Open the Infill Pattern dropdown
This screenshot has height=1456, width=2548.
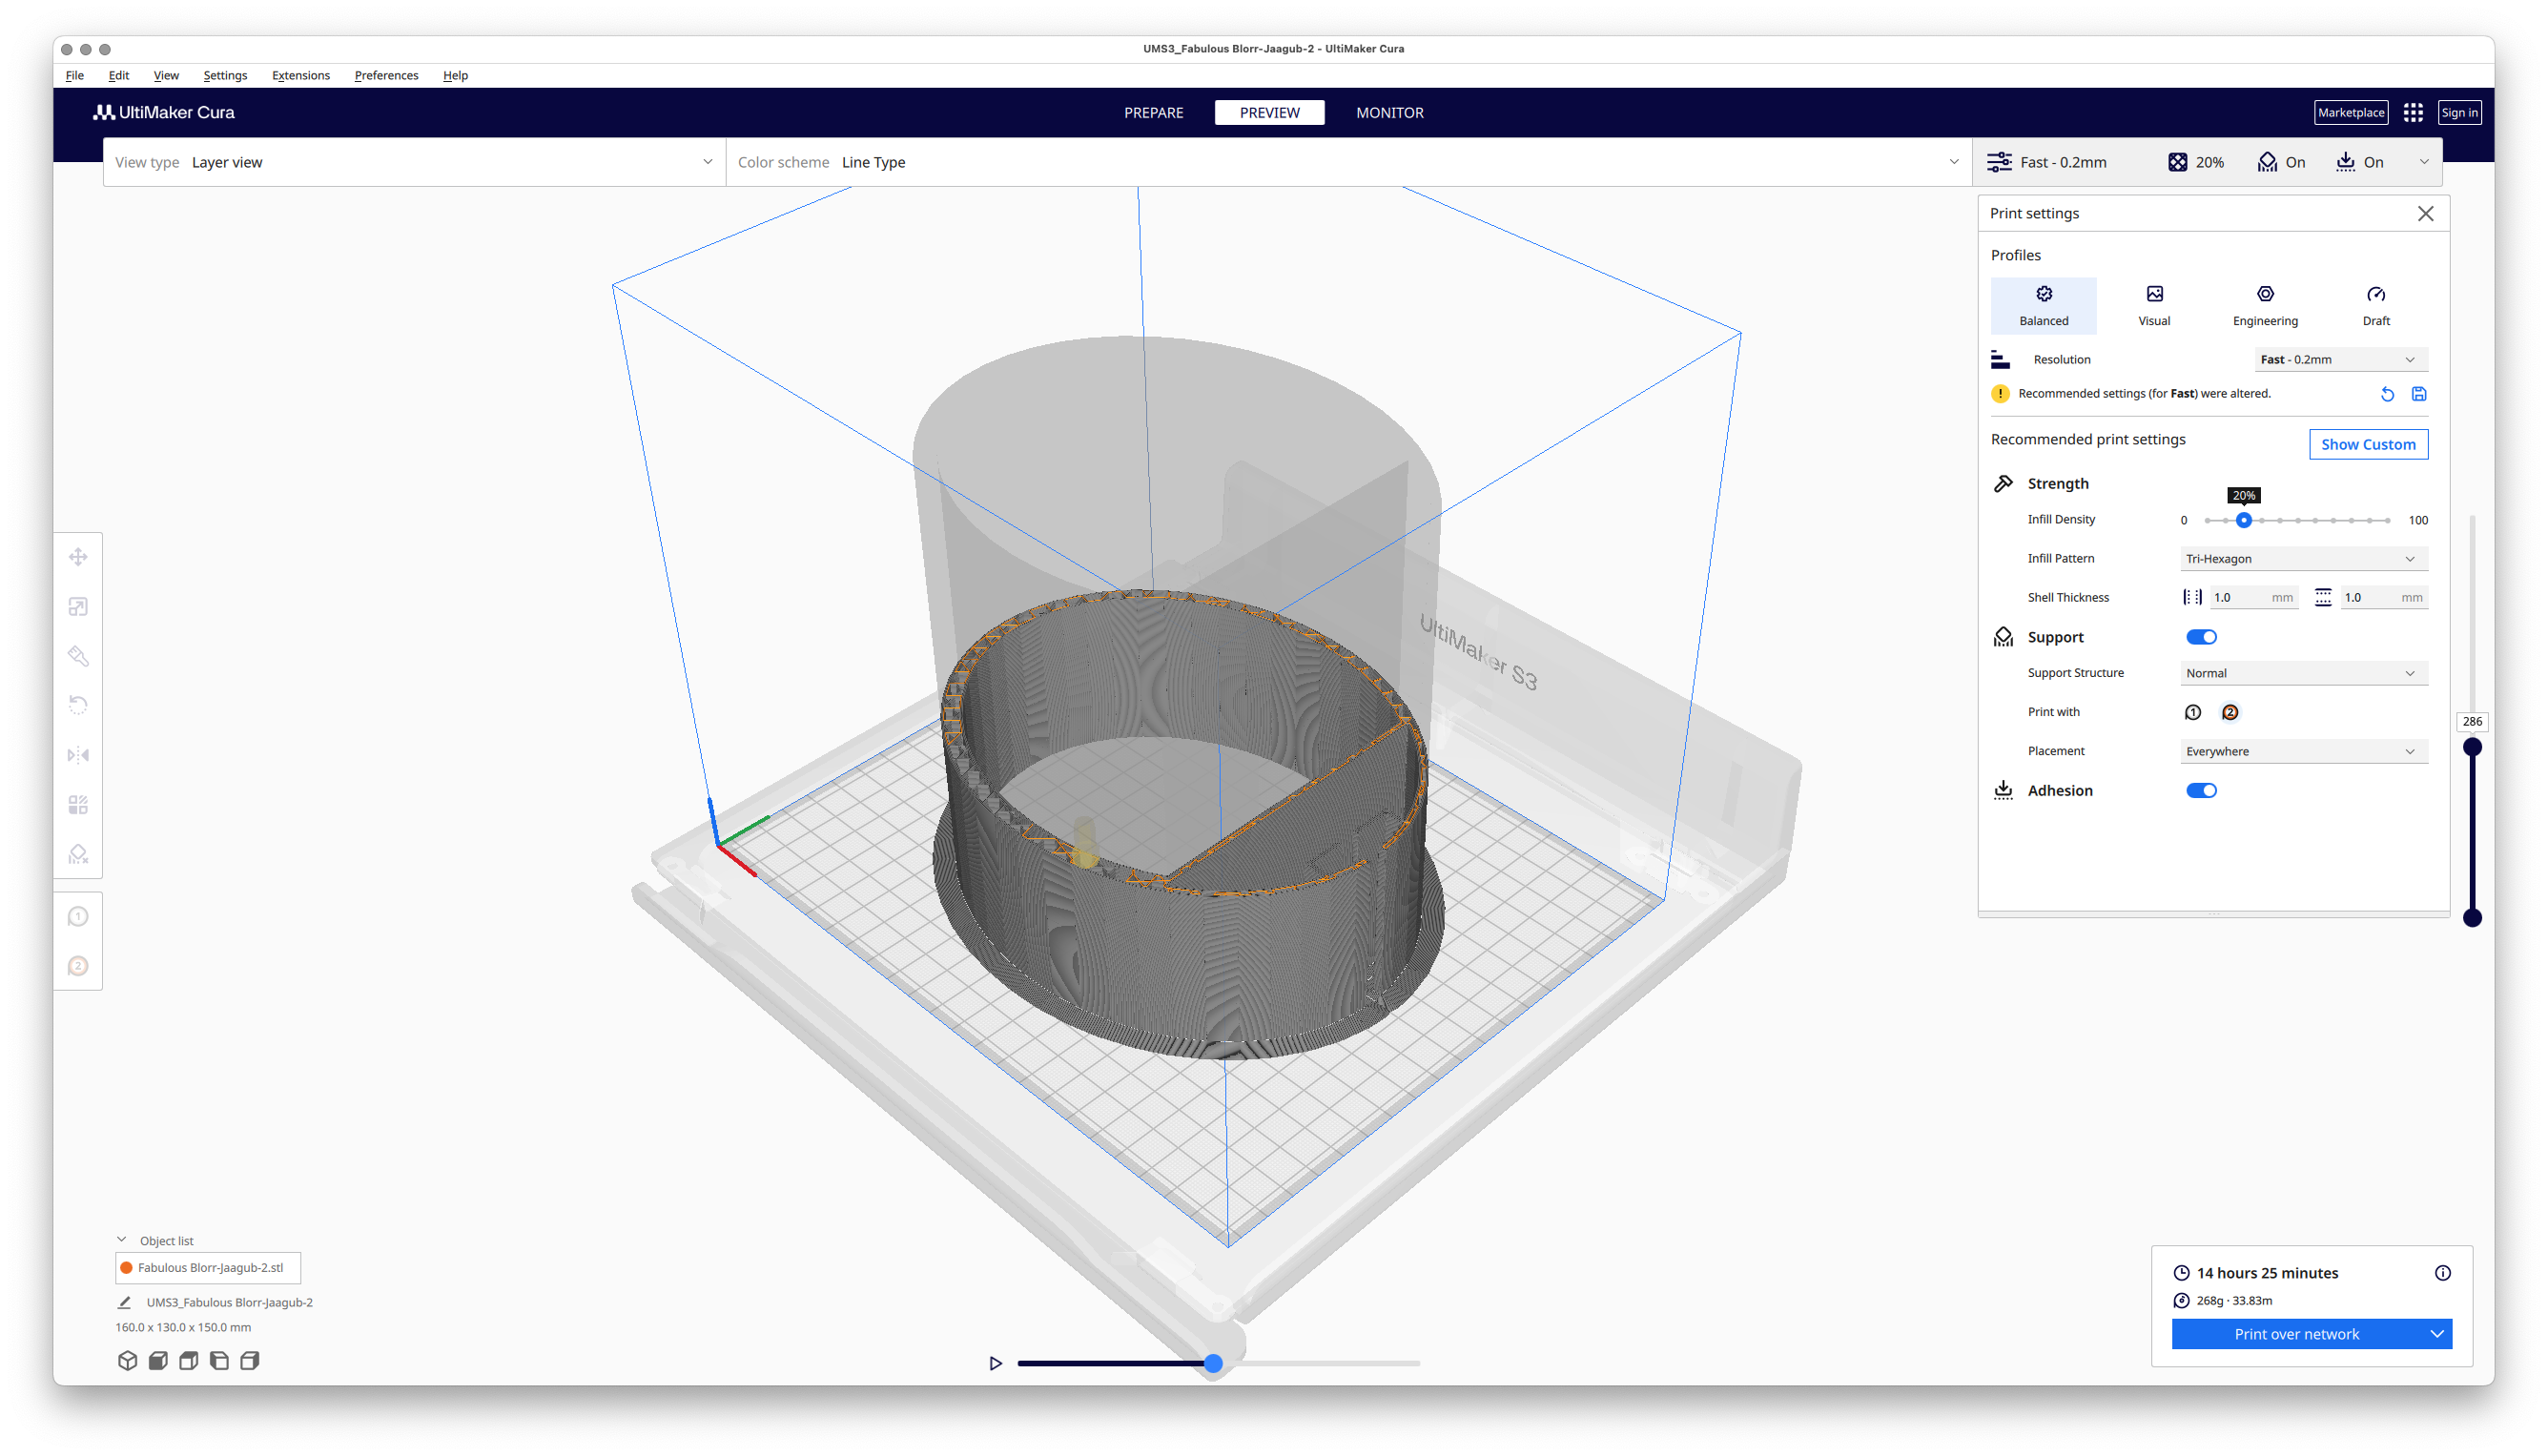coord(2303,559)
